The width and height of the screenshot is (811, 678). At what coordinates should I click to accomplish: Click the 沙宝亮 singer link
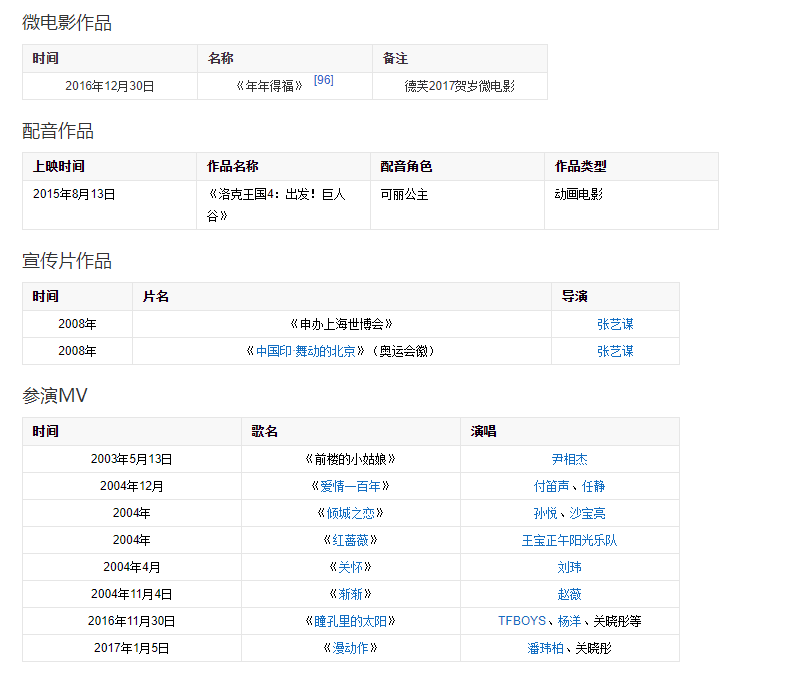coord(588,513)
